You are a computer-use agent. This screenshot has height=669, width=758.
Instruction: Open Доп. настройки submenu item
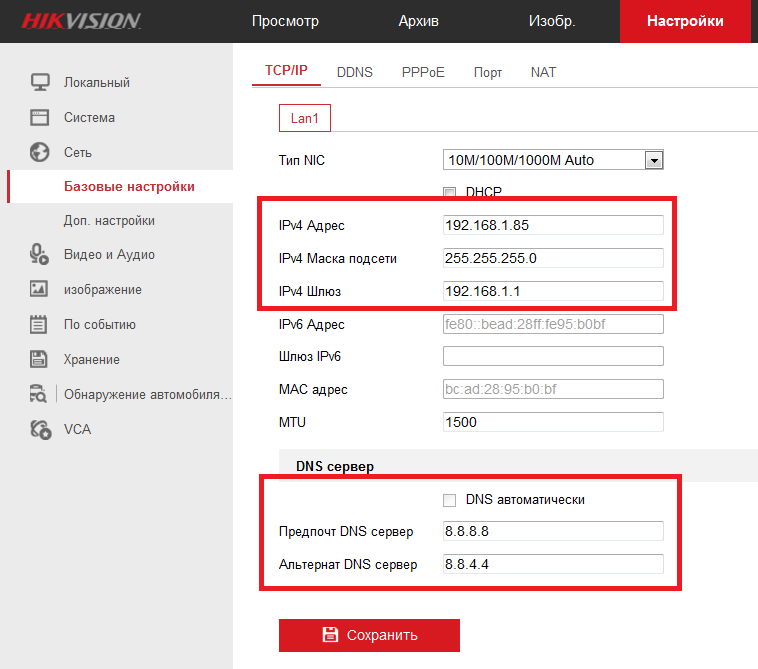click(109, 220)
